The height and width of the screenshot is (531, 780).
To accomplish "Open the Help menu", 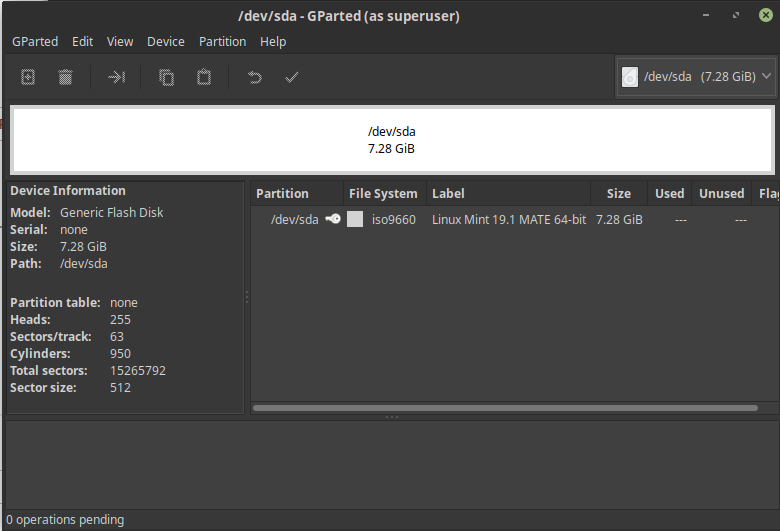I will pyautogui.click(x=273, y=41).
